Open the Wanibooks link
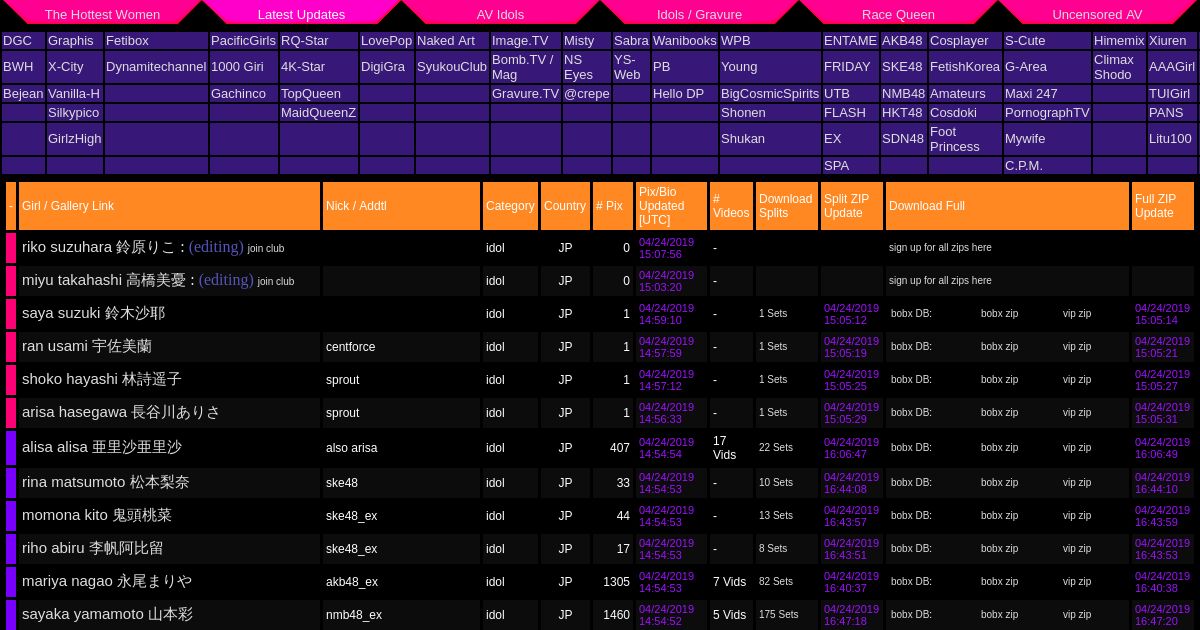 click(685, 41)
